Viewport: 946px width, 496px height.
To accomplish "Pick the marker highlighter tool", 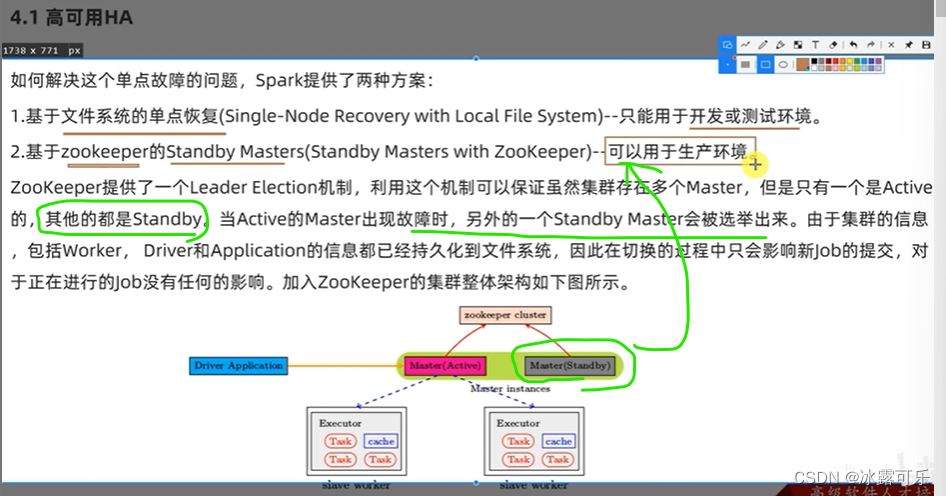I will (x=780, y=45).
